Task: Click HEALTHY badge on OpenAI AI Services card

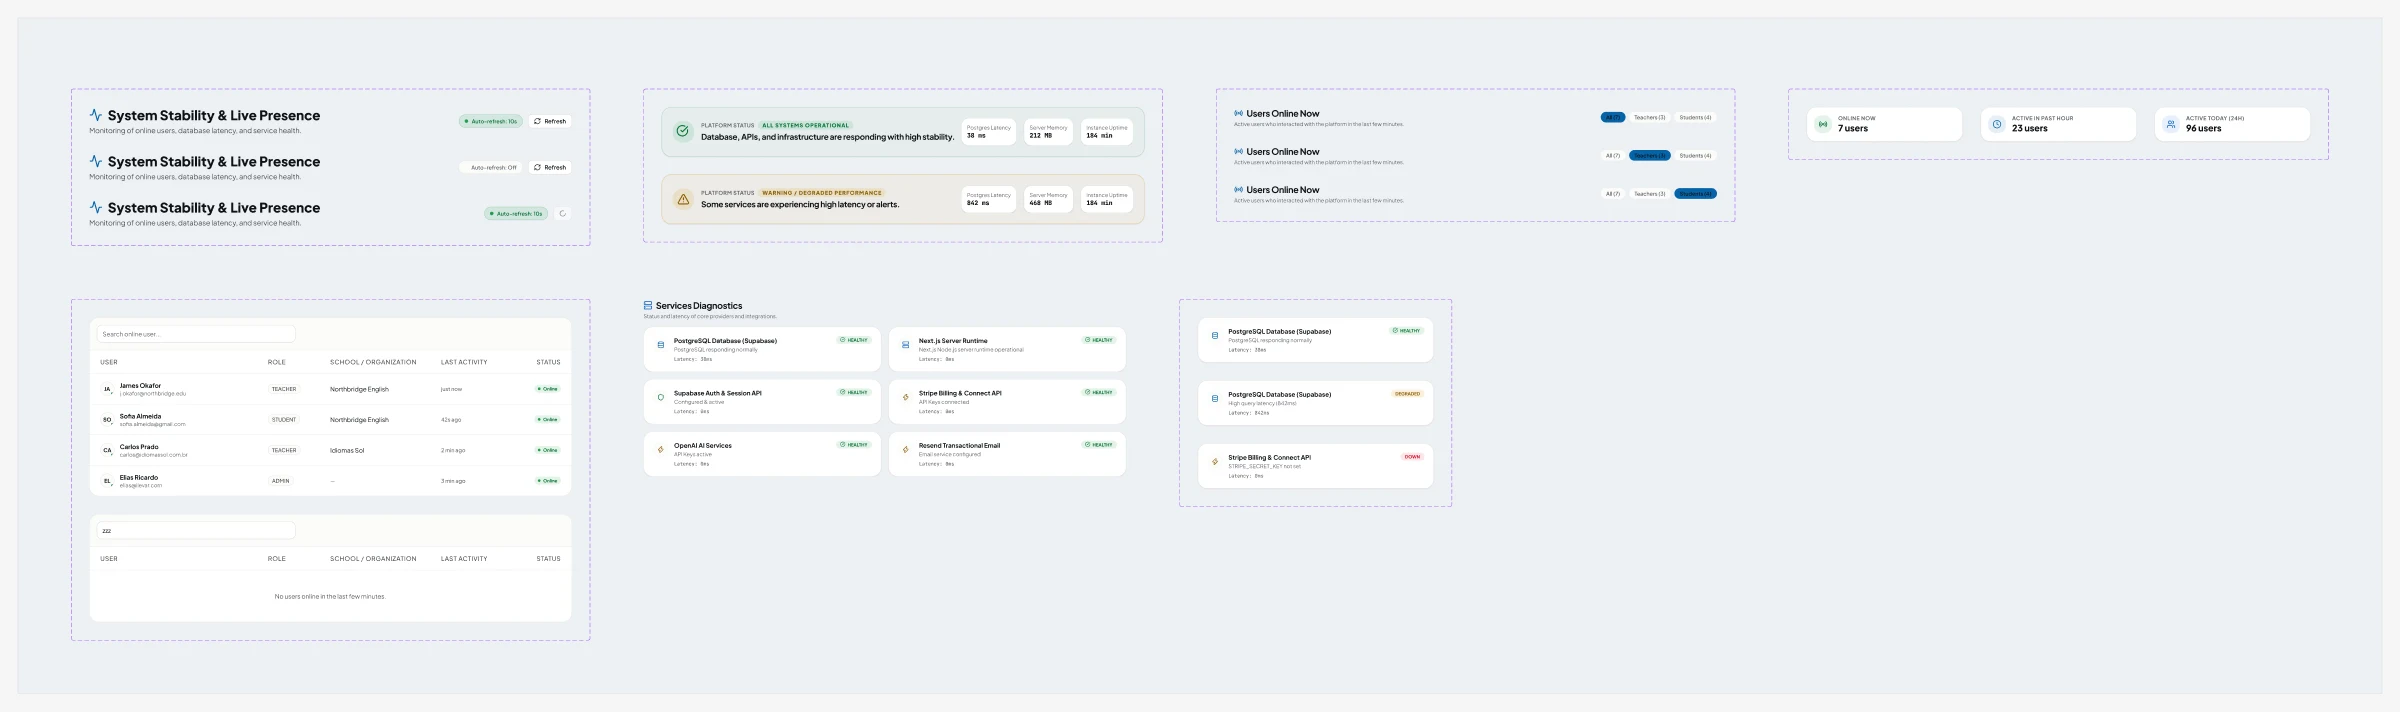Action: click(854, 444)
